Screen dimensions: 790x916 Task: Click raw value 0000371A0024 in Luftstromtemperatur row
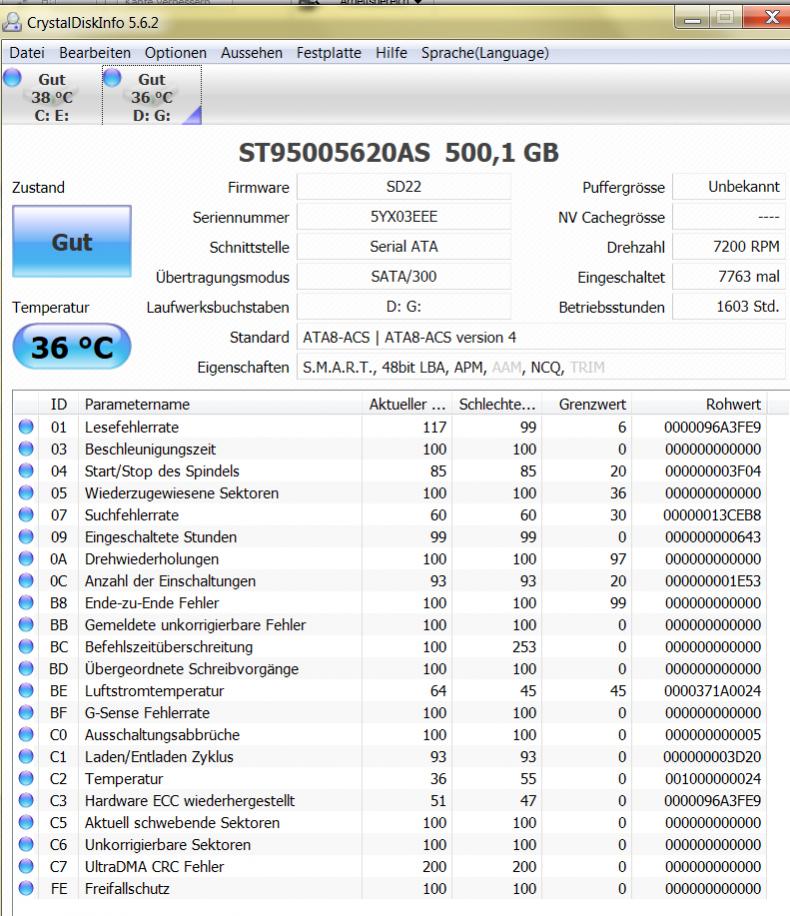tap(712, 691)
